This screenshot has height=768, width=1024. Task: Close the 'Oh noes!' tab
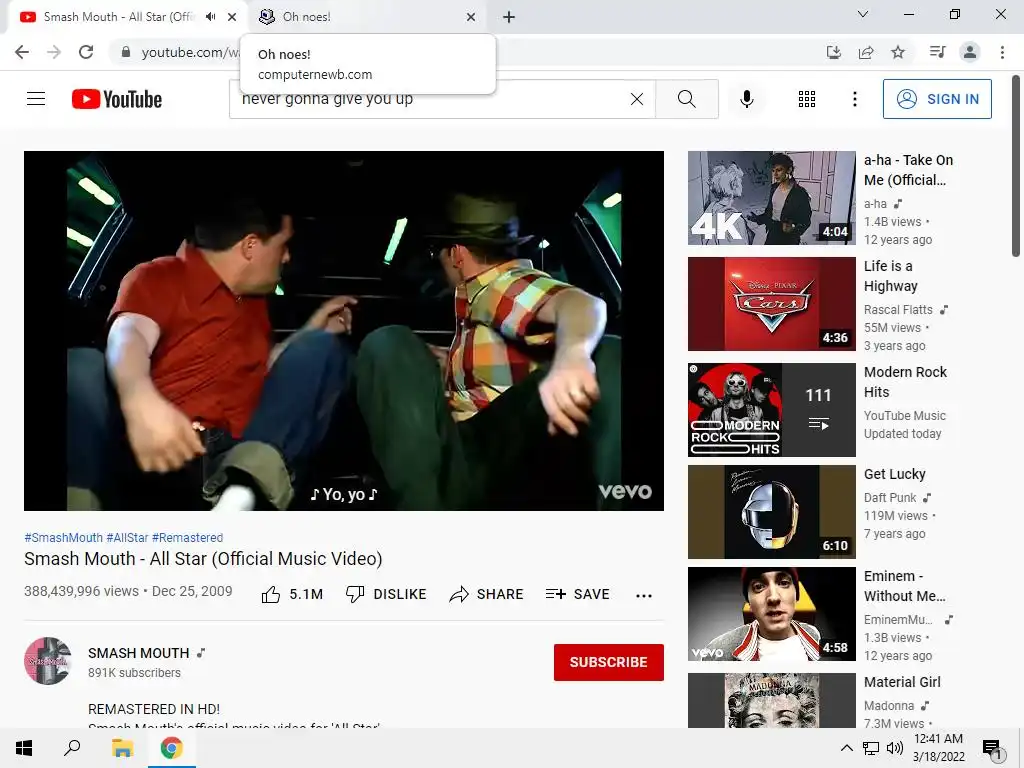471,17
